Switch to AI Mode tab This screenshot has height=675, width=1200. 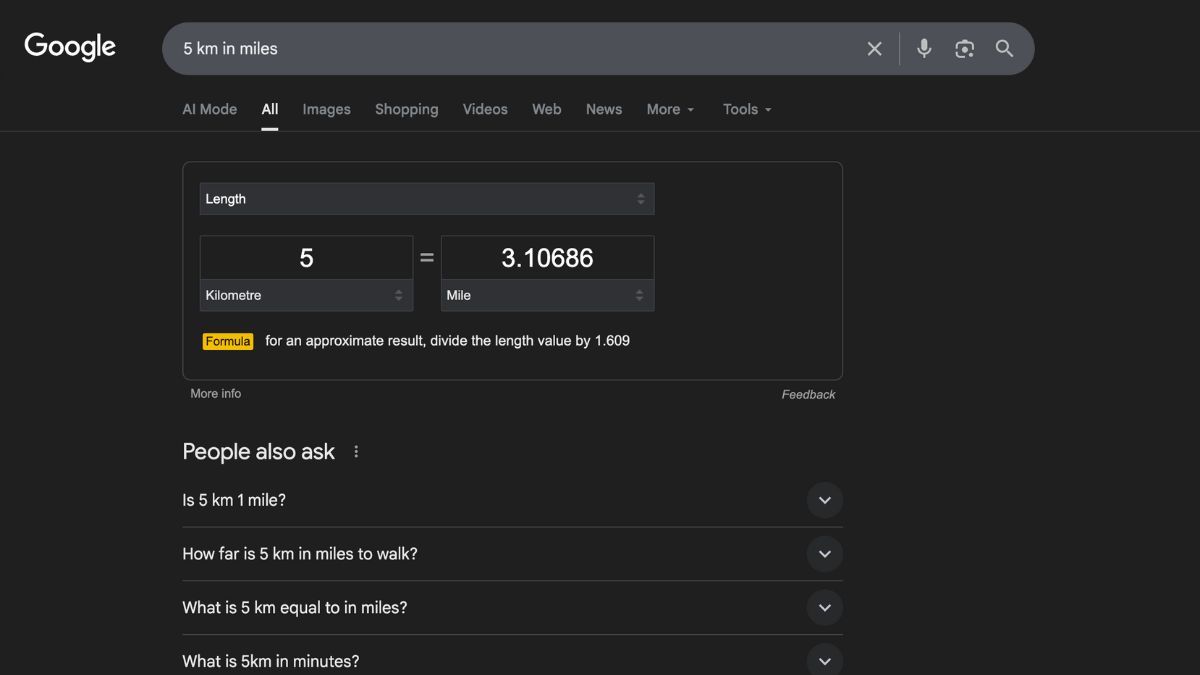coord(209,110)
